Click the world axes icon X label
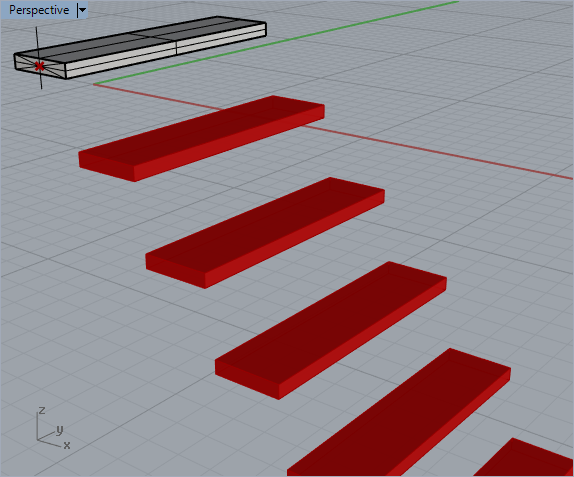This screenshot has width=574, height=477. 67,445
